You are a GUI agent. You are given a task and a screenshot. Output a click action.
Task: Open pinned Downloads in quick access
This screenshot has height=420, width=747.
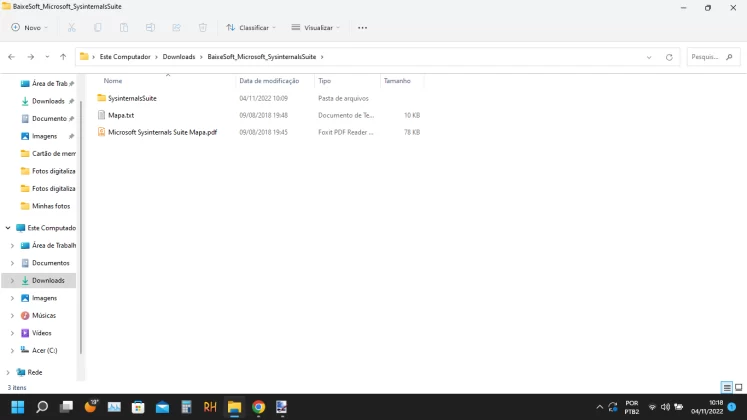[48, 101]
